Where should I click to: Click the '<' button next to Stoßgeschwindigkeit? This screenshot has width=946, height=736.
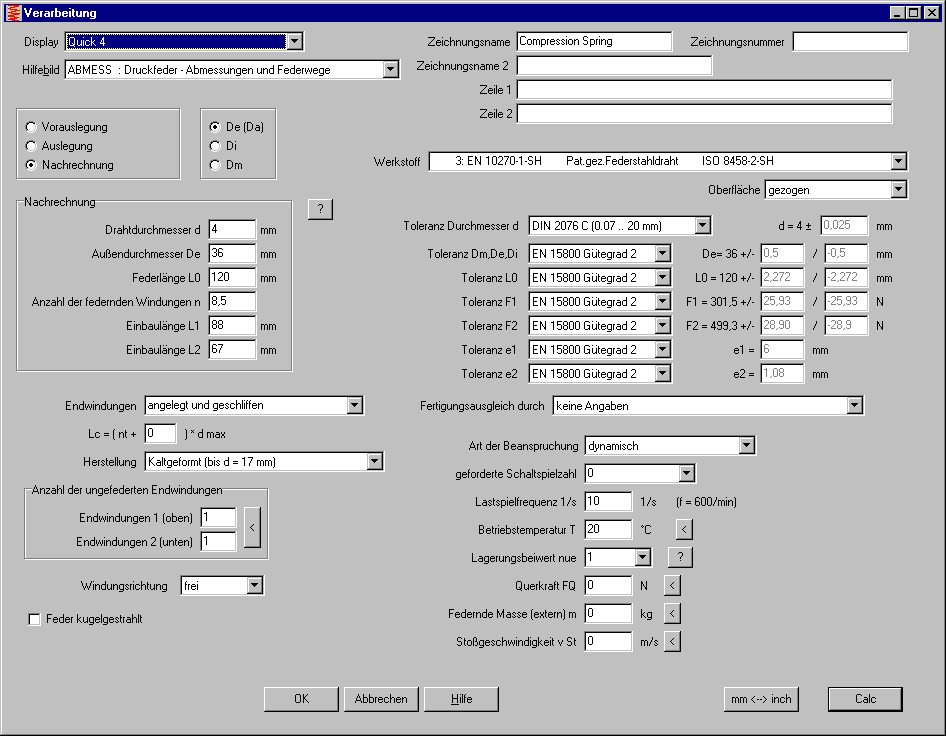(x=673, y=641)
